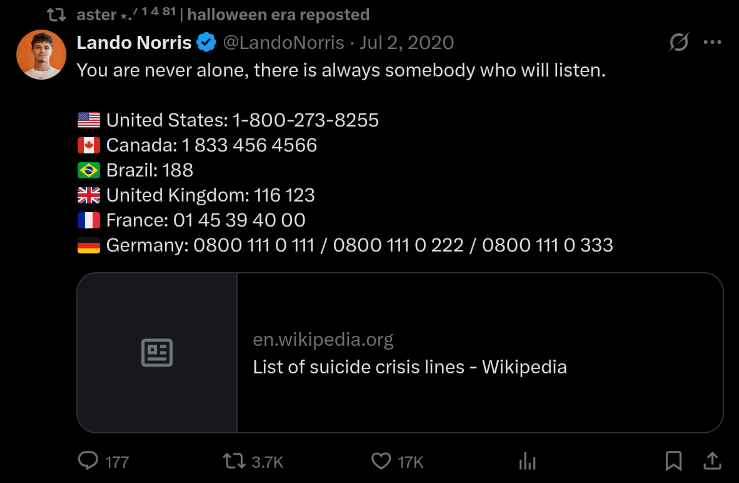
Task: Click the newspaper placeholder icon in link card
Action: [157, 352]
